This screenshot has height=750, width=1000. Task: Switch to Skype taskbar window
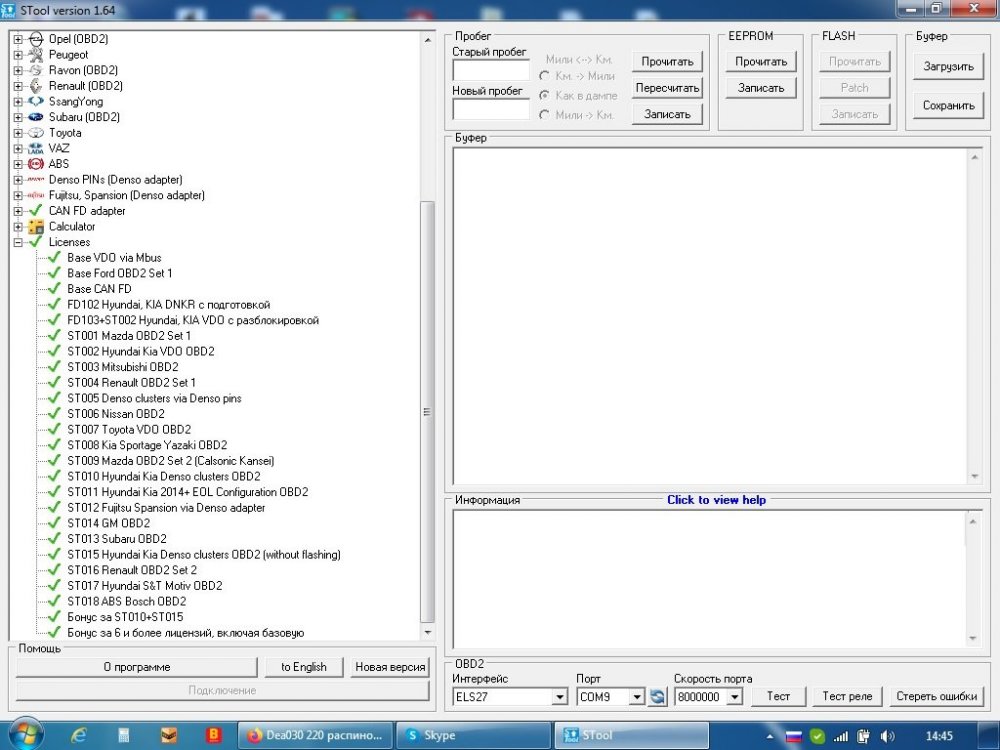473,735
